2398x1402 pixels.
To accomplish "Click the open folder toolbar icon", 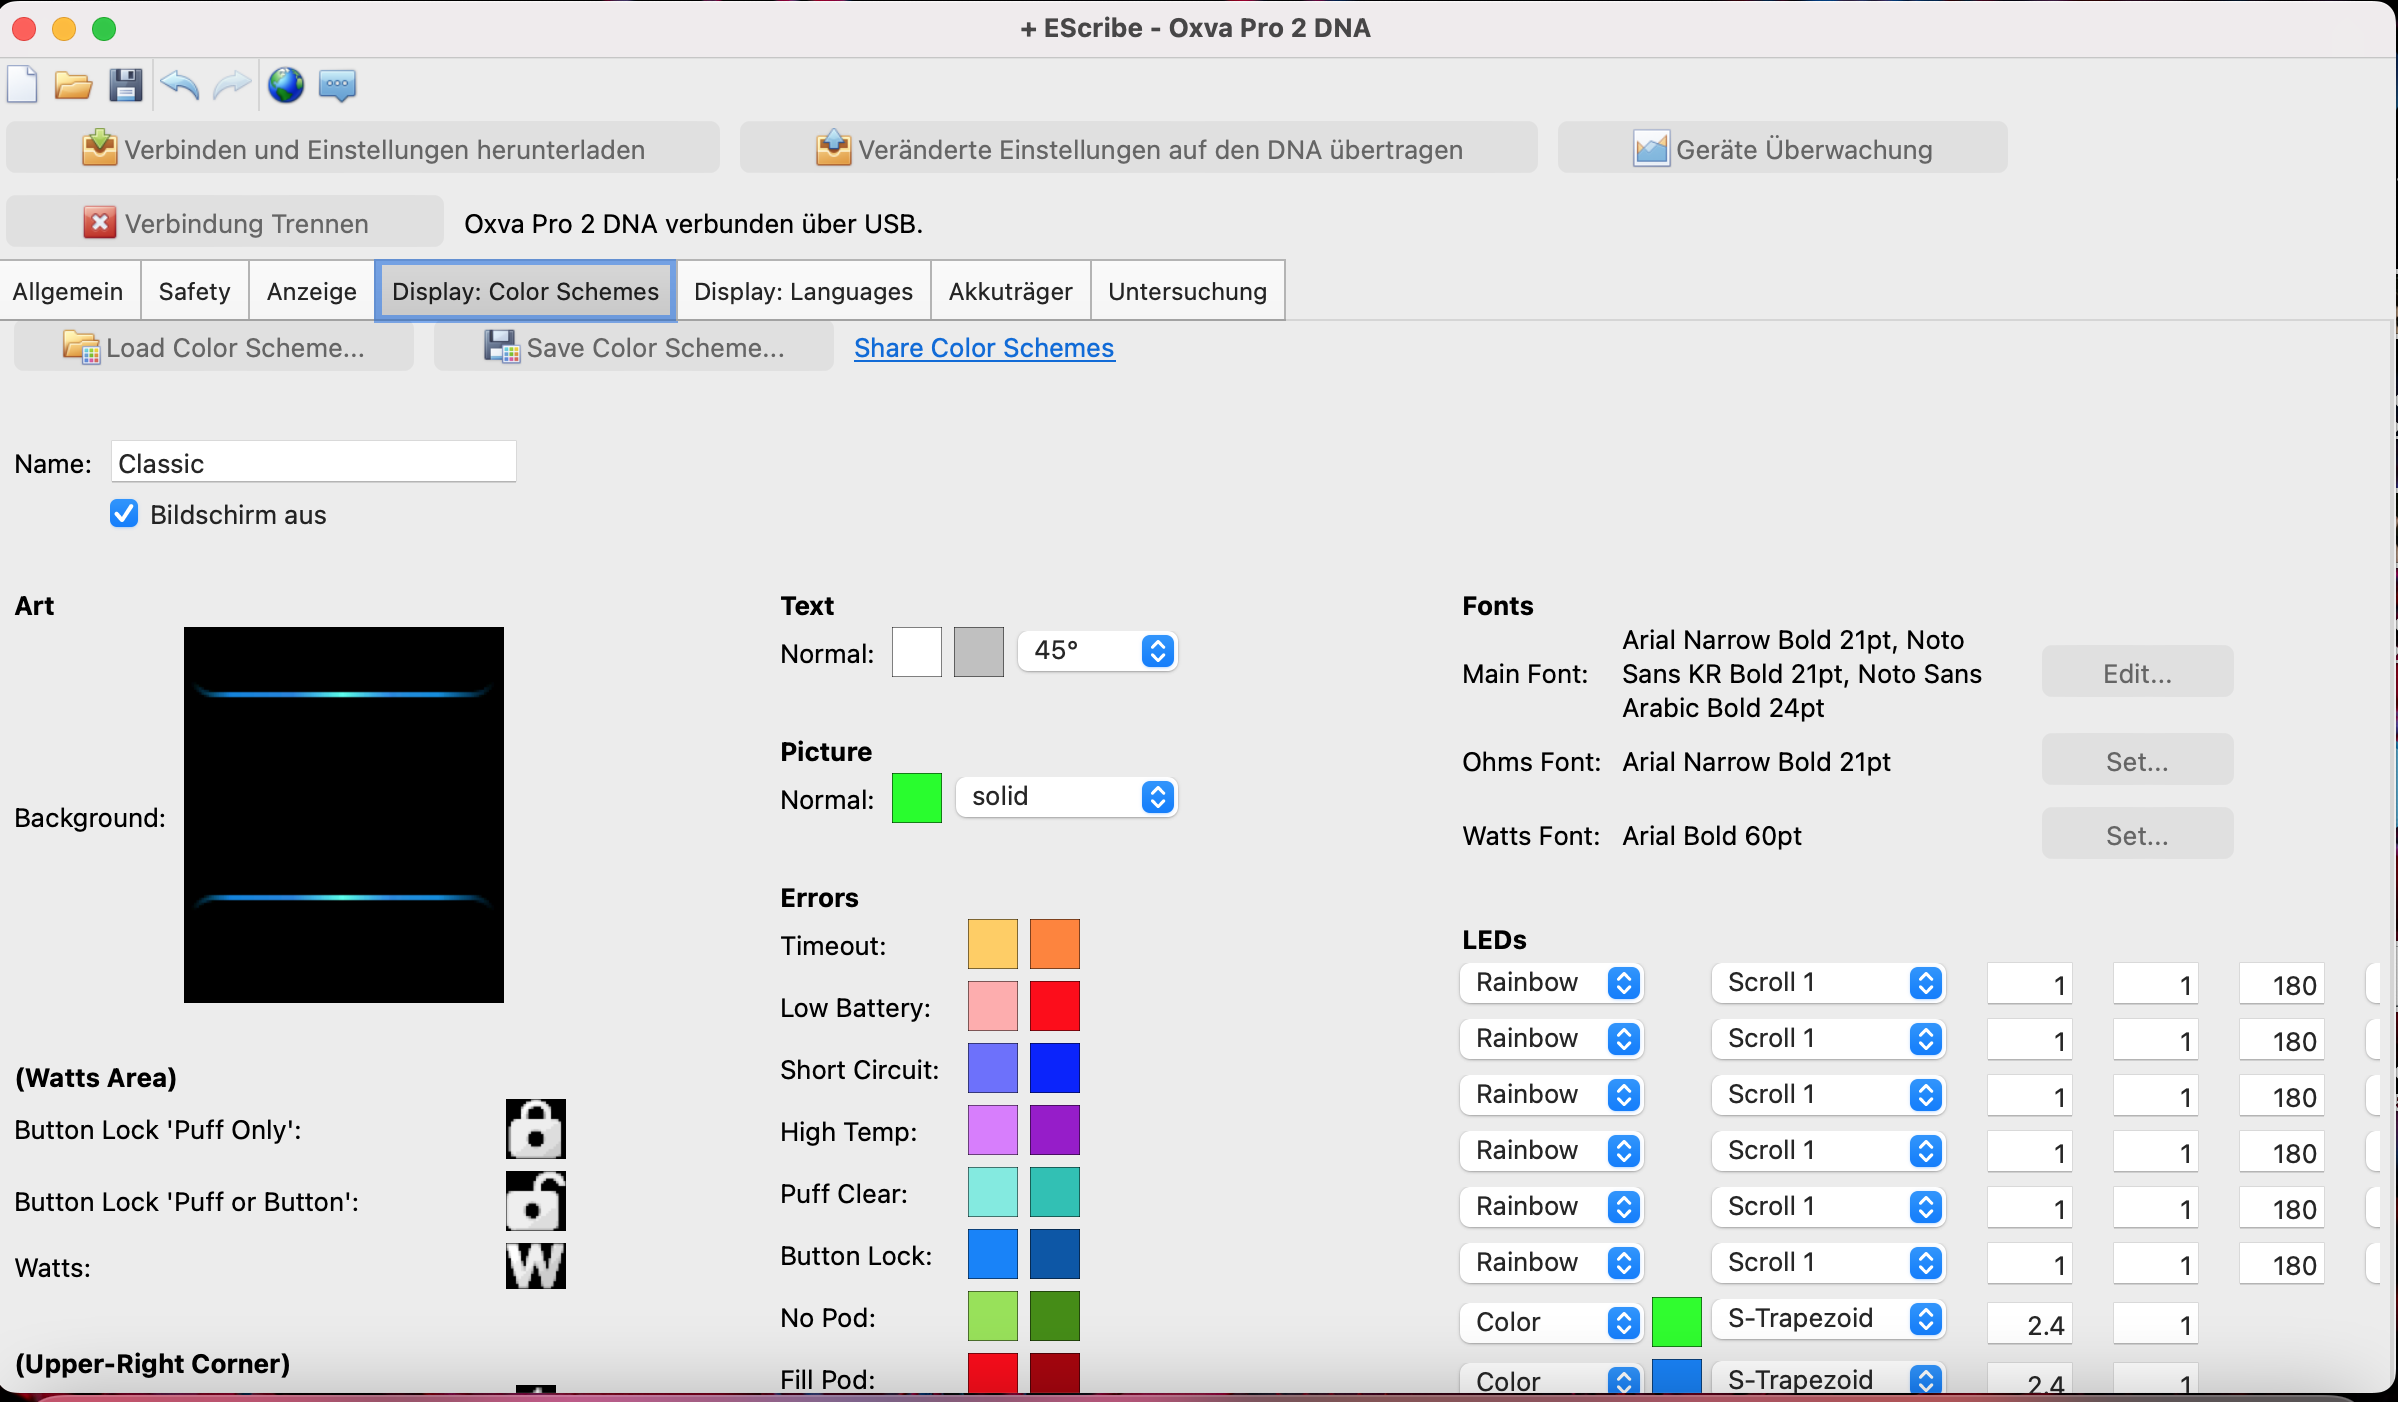I will click(73, 85).
